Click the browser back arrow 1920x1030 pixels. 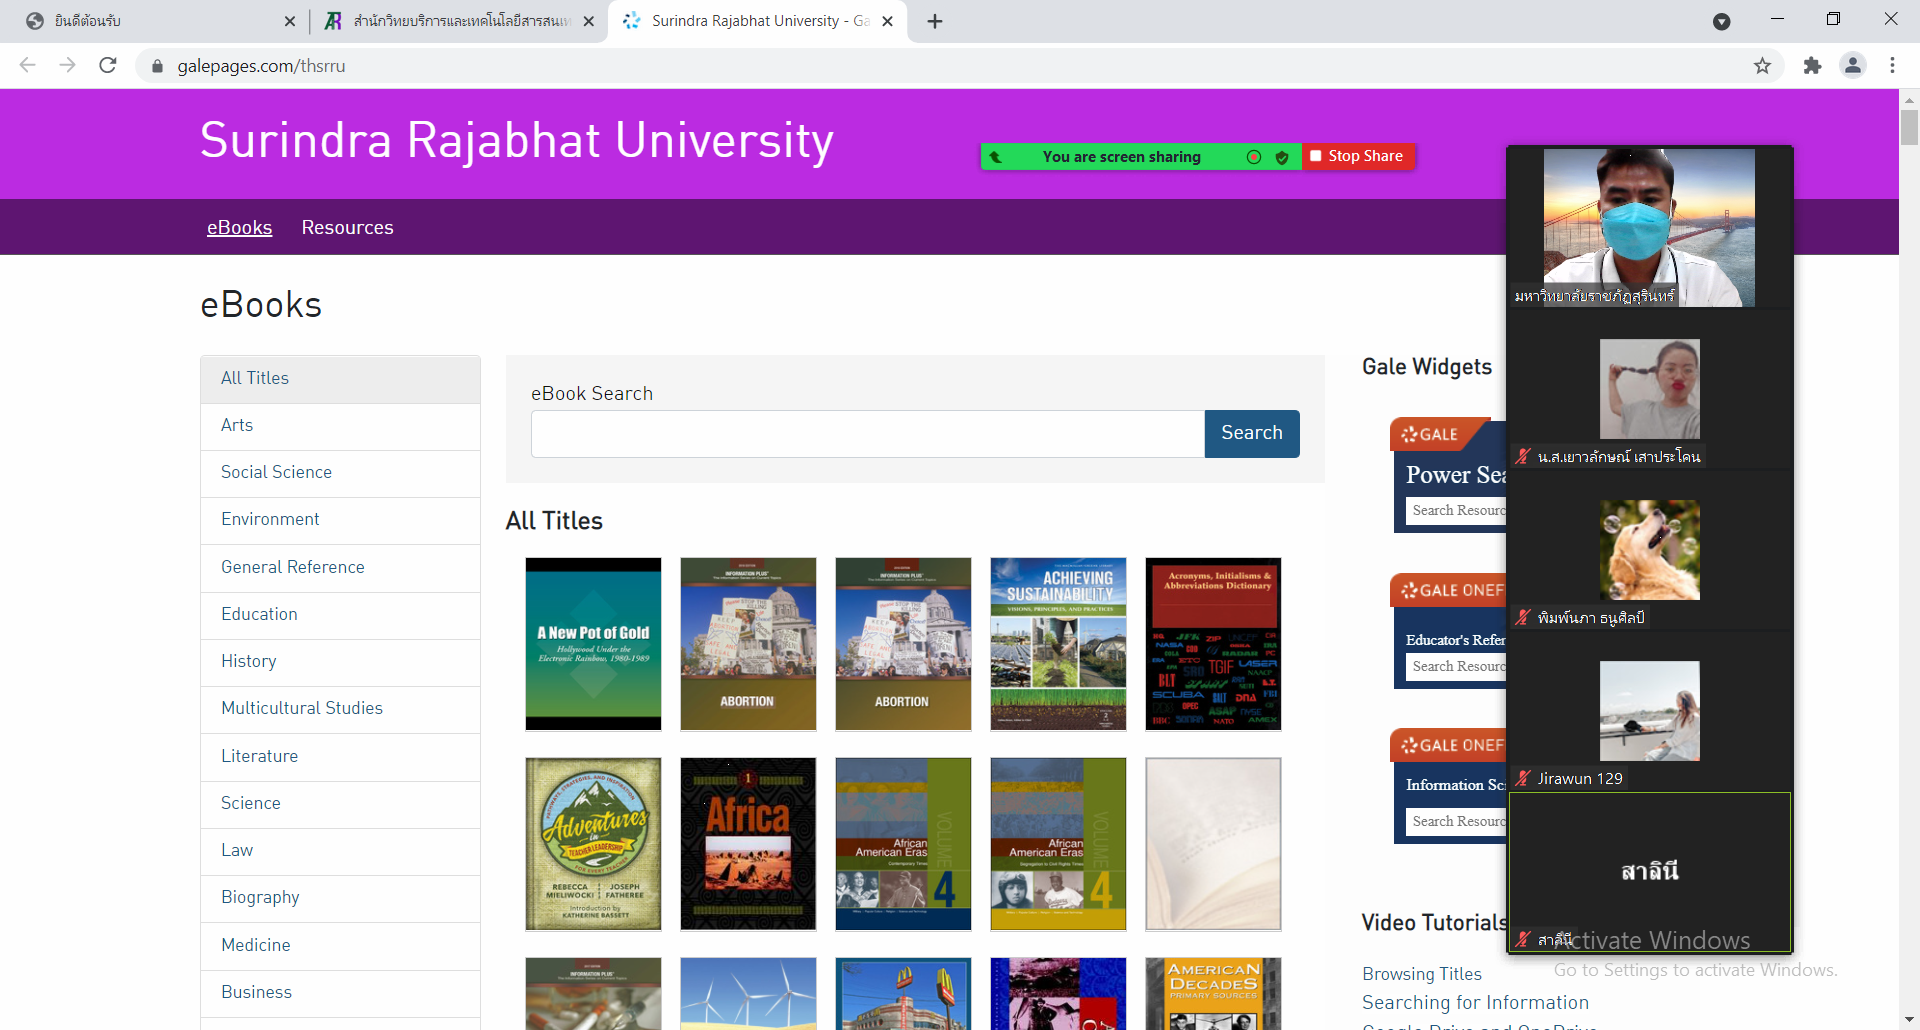pos(28,66)
